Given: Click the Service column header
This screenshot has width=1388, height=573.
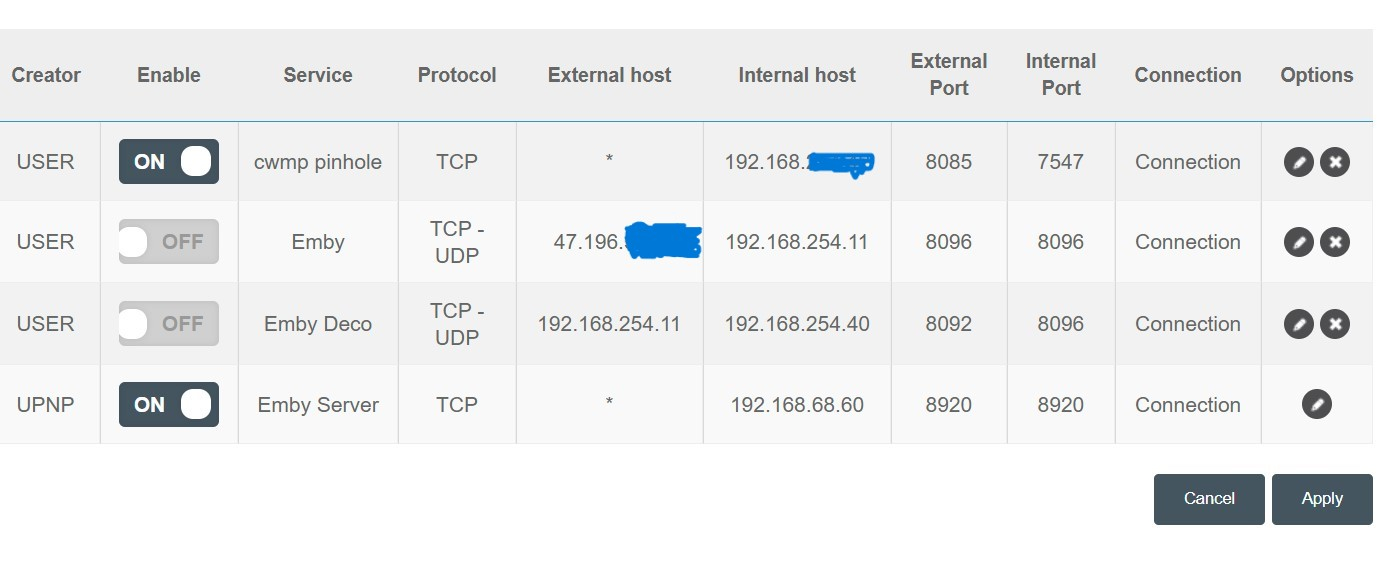Looking at the screenshot, I should (318, 75).
